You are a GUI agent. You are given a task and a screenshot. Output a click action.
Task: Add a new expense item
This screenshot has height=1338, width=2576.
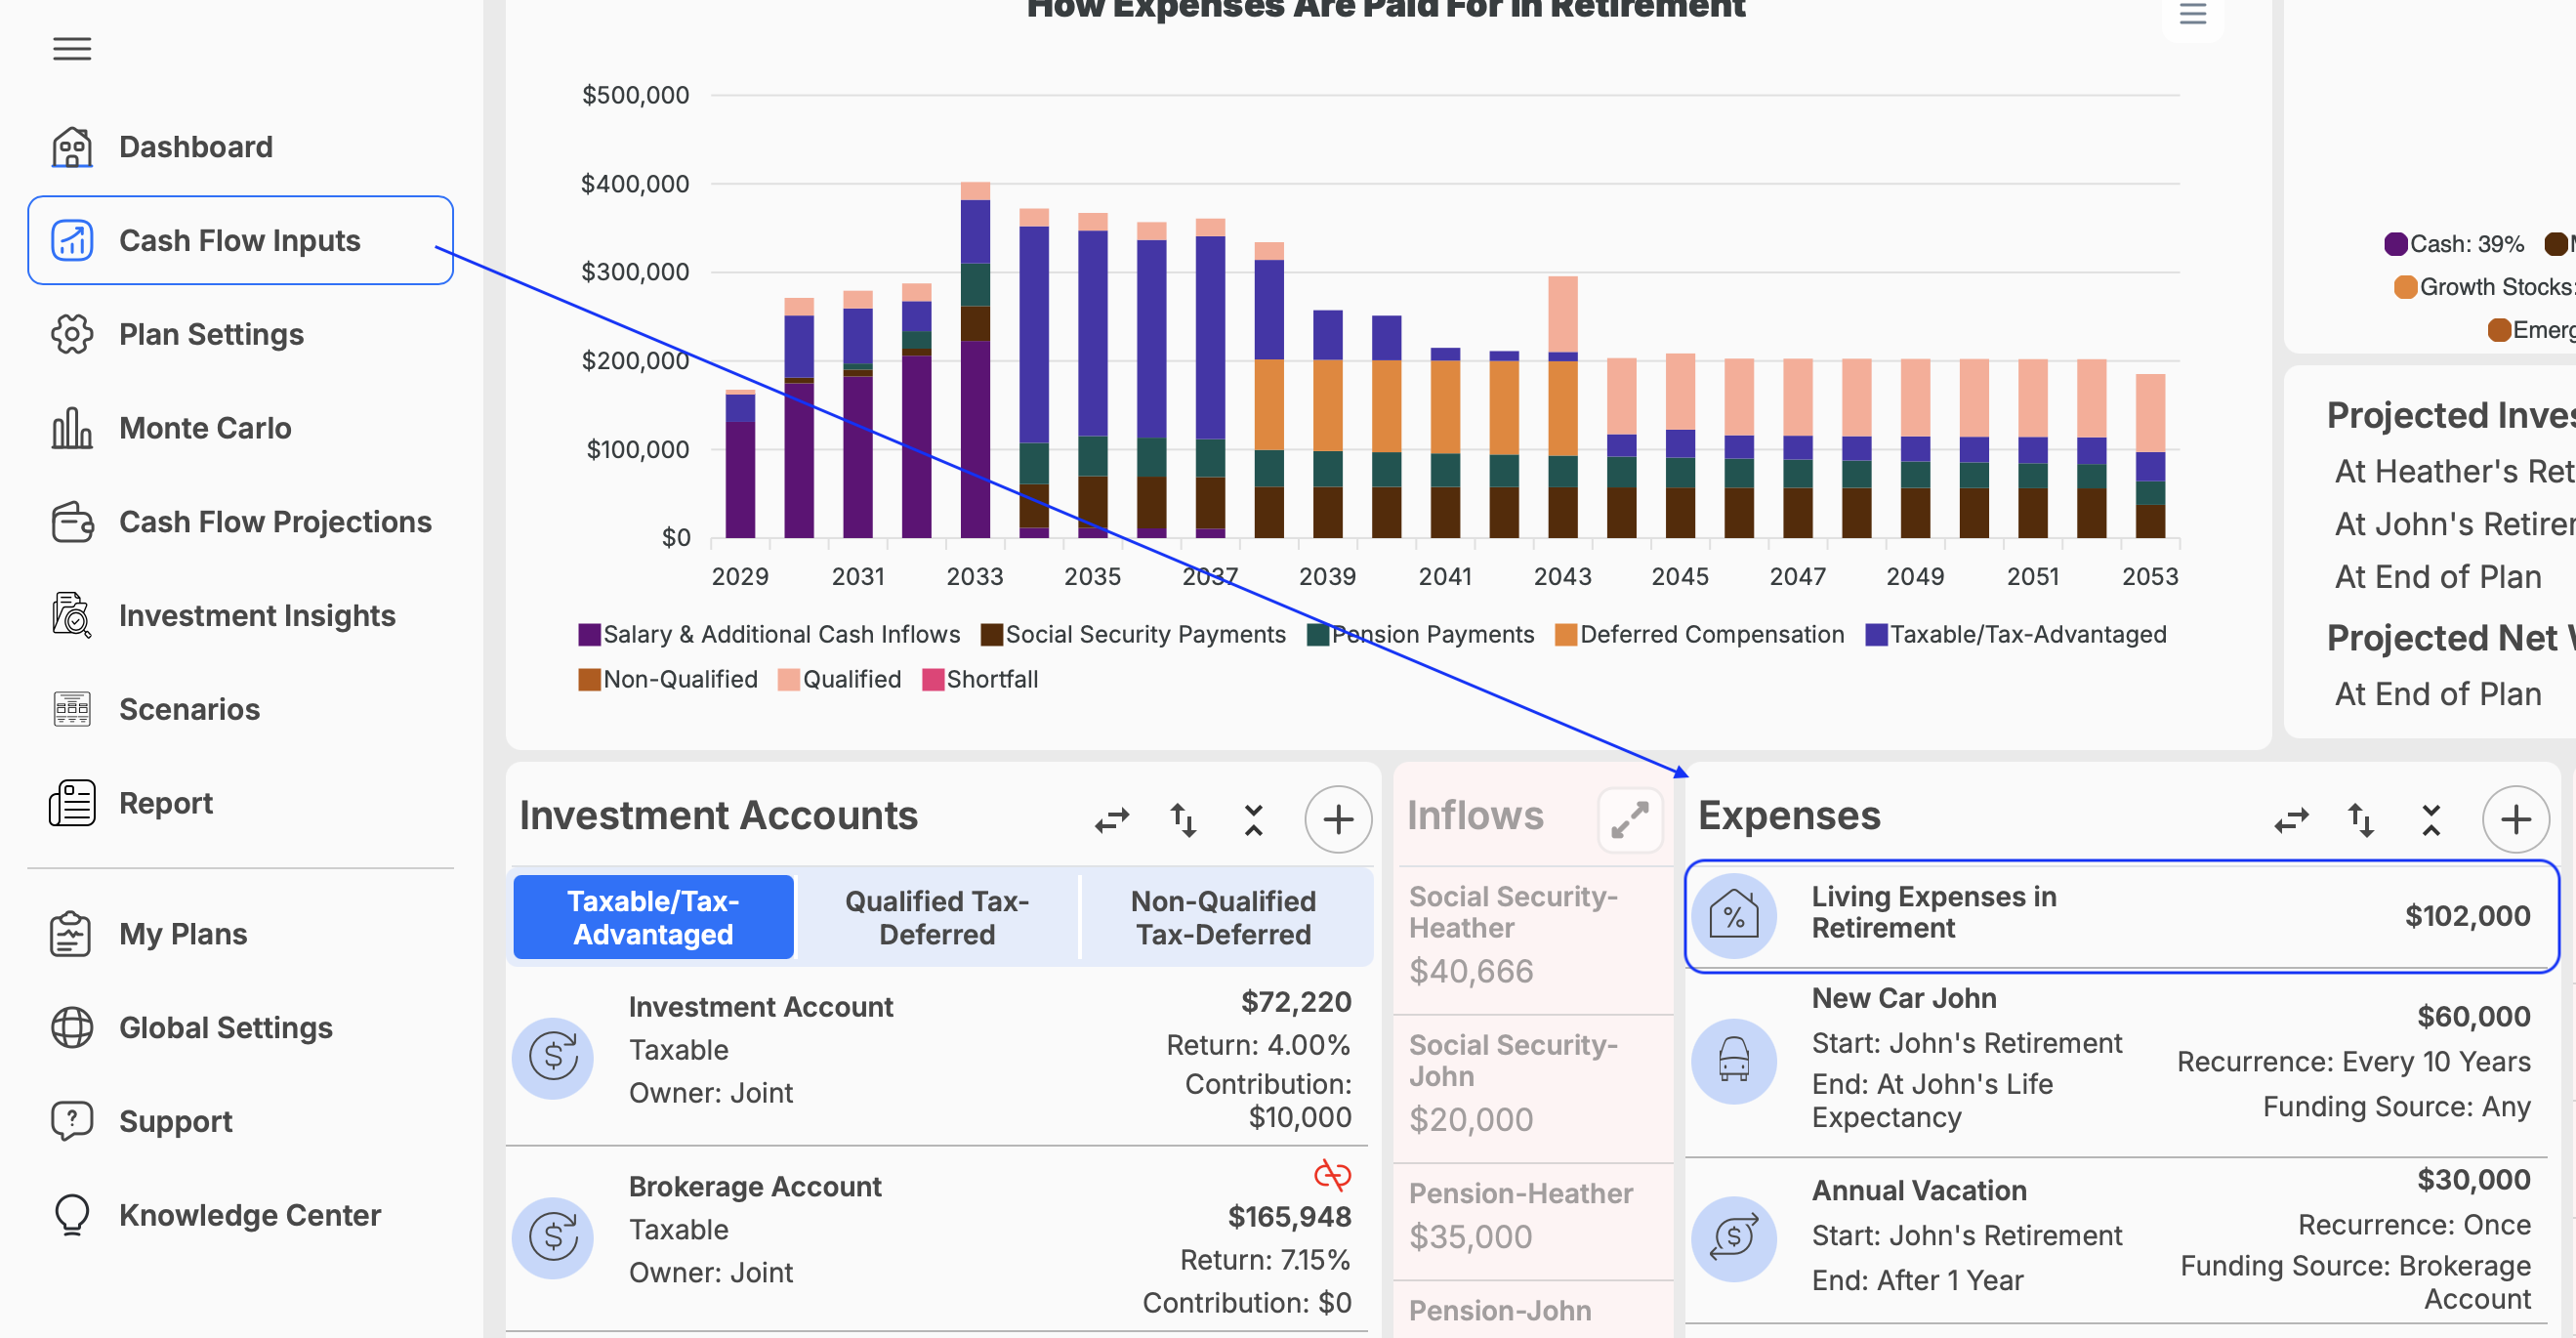pos(2515,819)
